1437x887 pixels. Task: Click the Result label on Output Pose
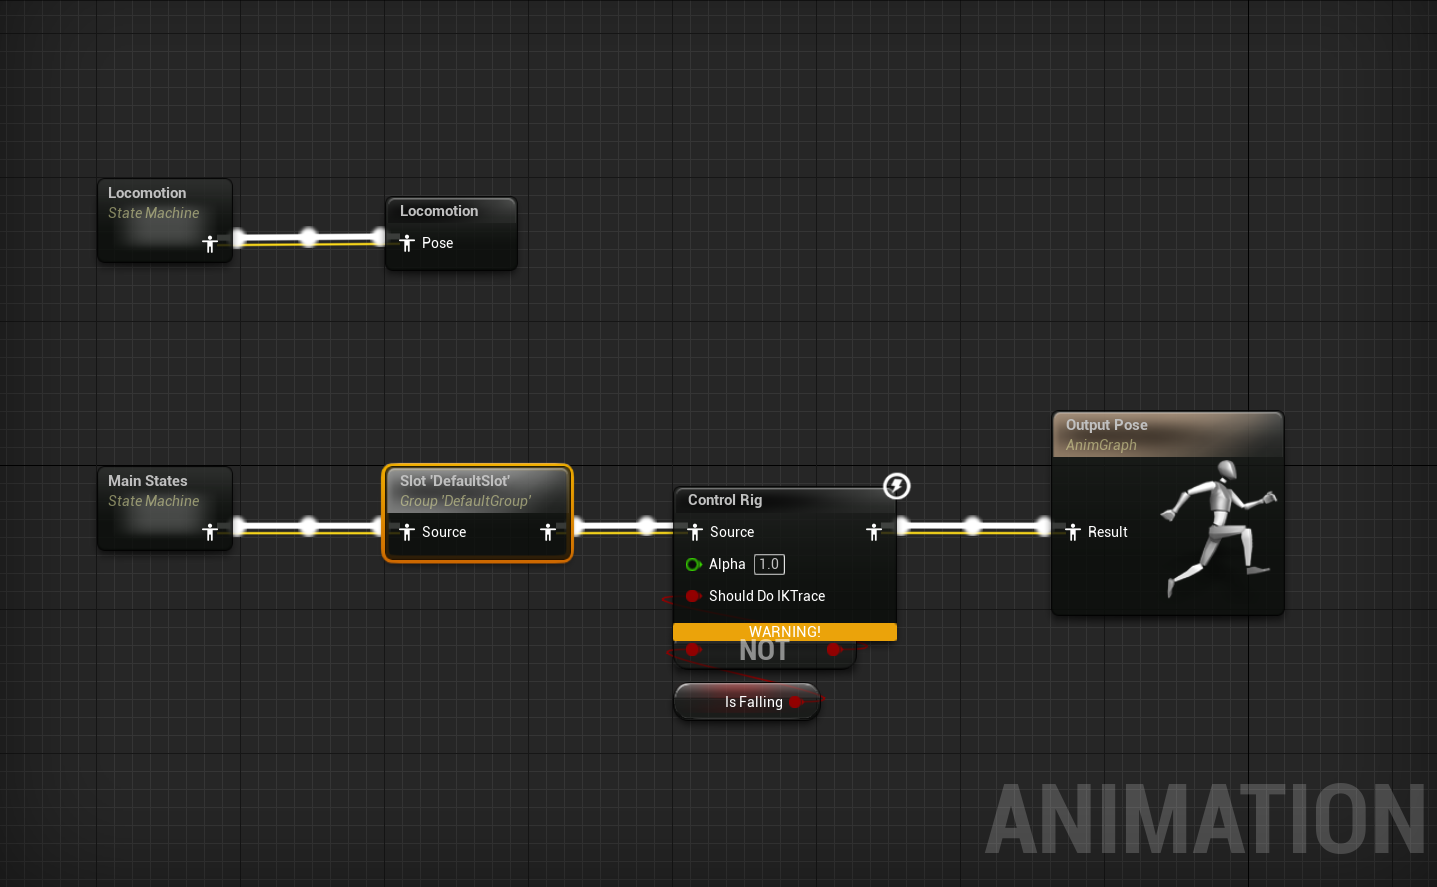coord(1107,532)
